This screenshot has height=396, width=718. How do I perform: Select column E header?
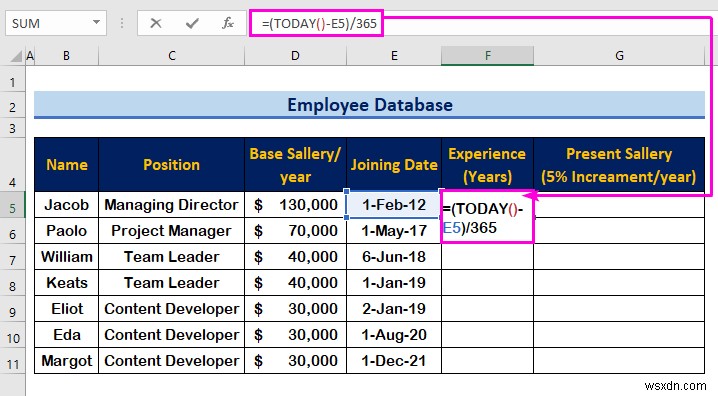pos(394,56)
